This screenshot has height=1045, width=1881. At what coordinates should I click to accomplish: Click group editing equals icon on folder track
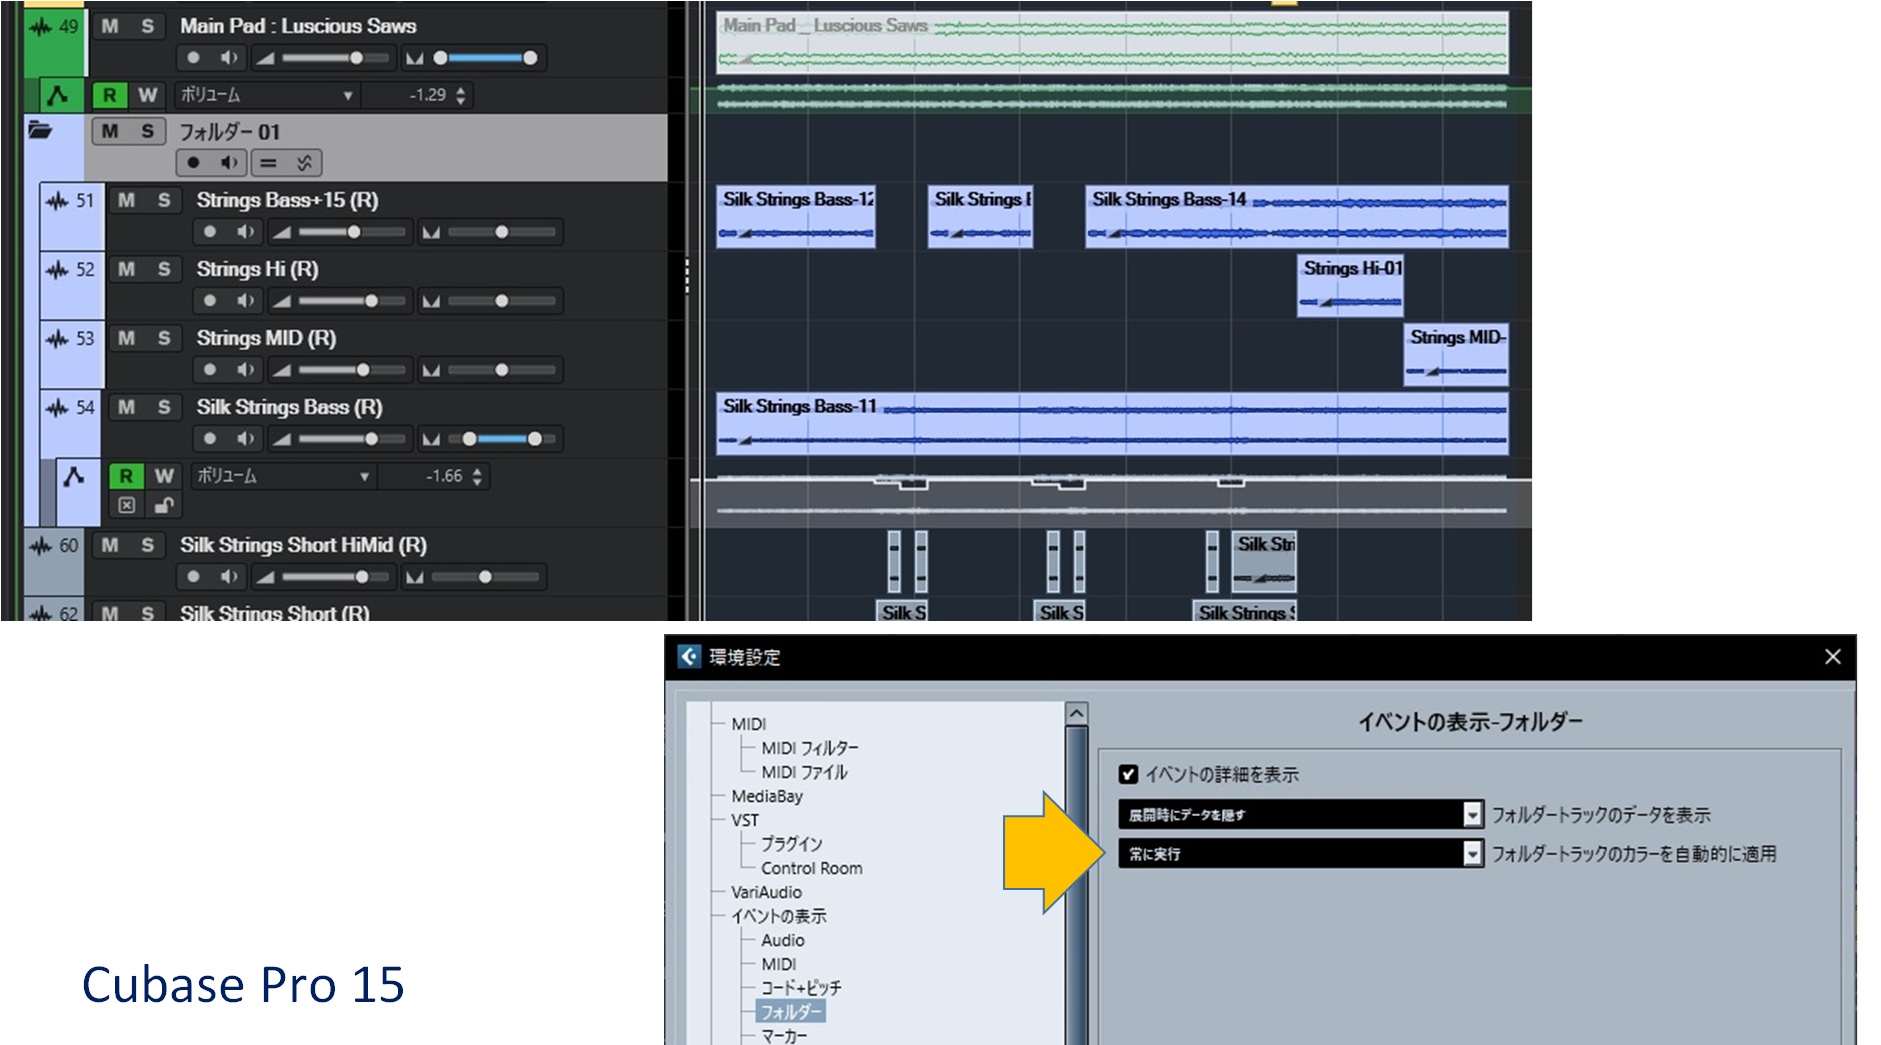pyautogui.click(x=268, y=163)
